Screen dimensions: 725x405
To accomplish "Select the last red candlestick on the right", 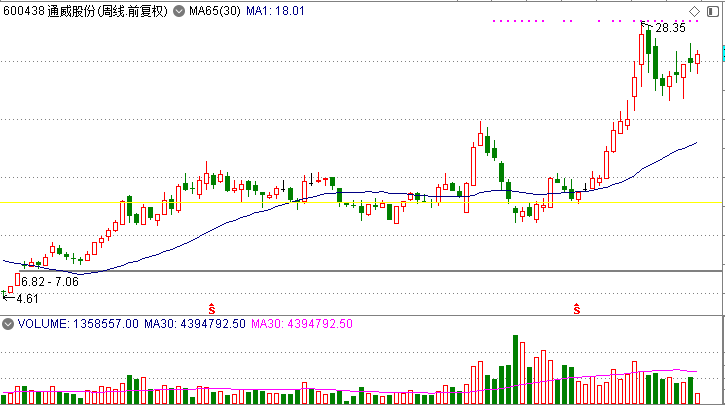I will pos(698,59).
